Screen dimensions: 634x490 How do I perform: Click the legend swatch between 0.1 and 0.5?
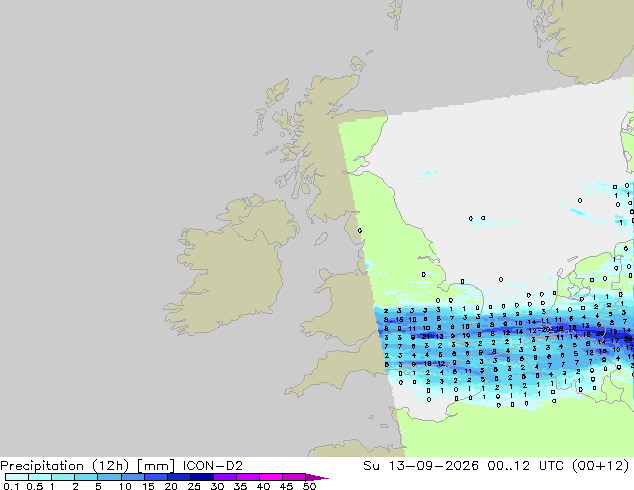pos(17,477)
